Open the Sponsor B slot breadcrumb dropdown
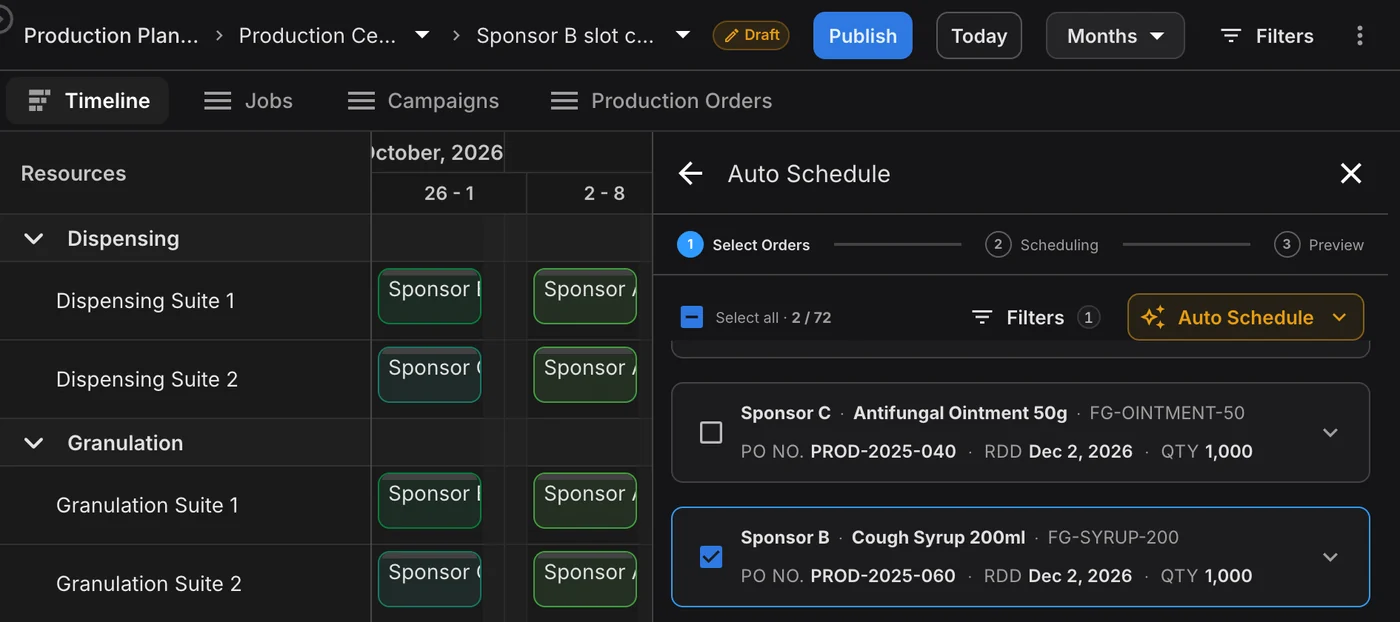Viewport: 1400px width, 622px height. pyautogui.click(x=683, y=35)
